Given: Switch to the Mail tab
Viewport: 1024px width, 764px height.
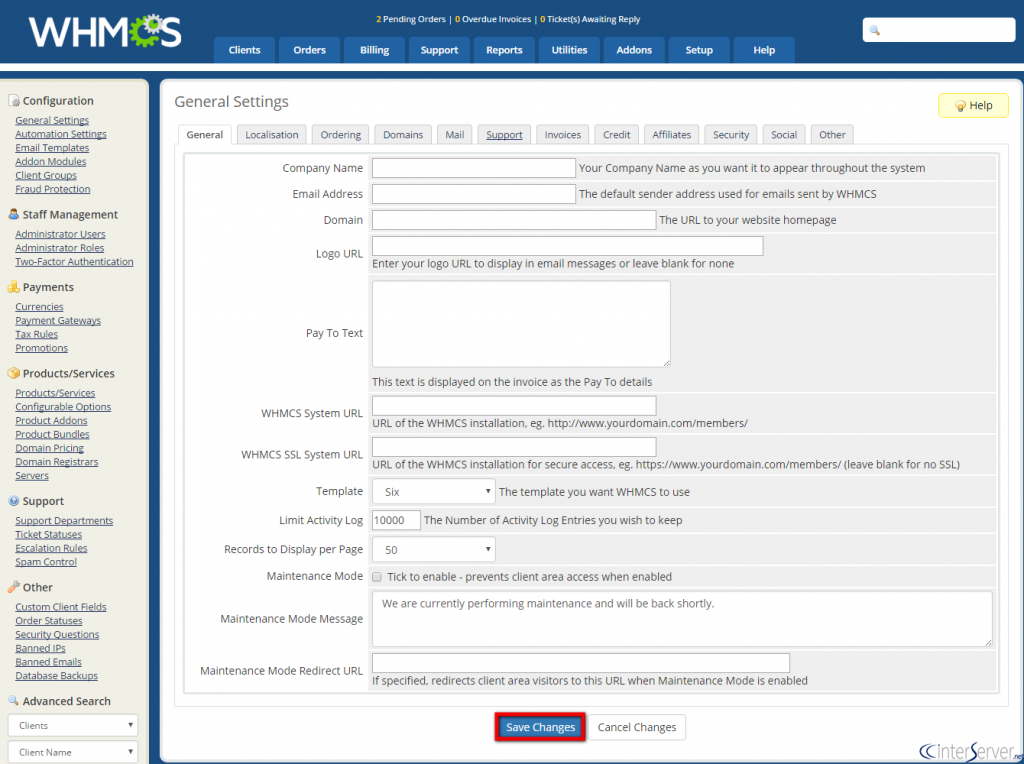Looking at the screenshot, I should (455, 135).
